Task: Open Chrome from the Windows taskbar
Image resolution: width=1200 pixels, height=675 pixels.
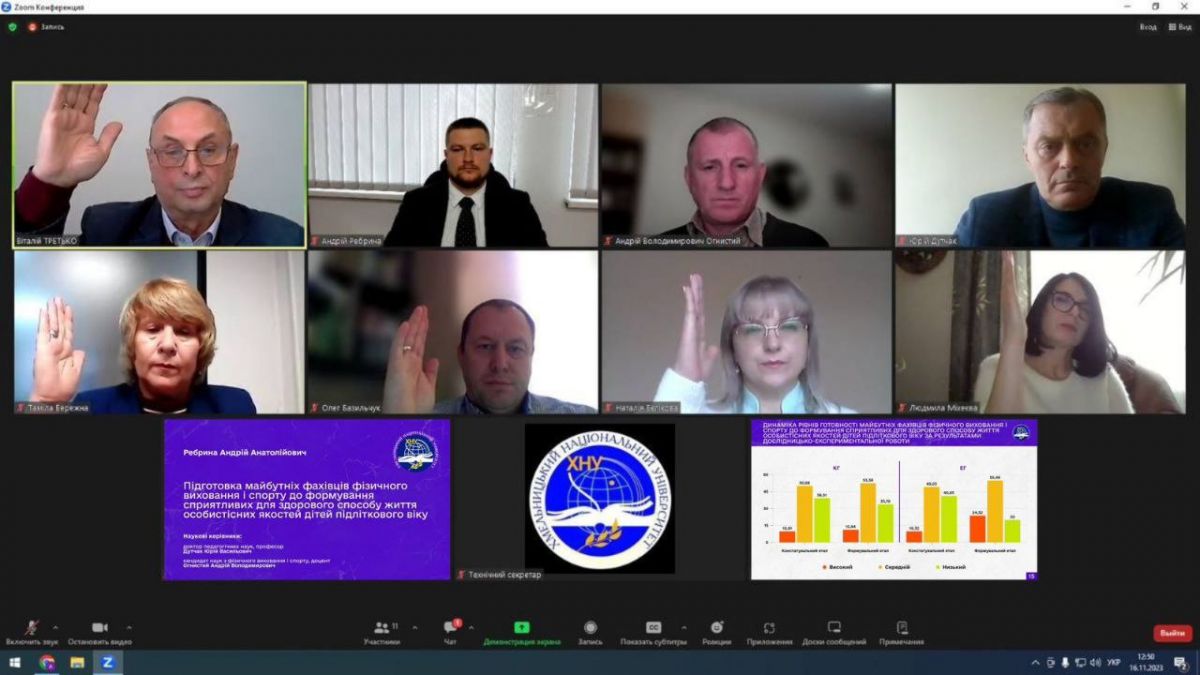Action: (47, 662)
